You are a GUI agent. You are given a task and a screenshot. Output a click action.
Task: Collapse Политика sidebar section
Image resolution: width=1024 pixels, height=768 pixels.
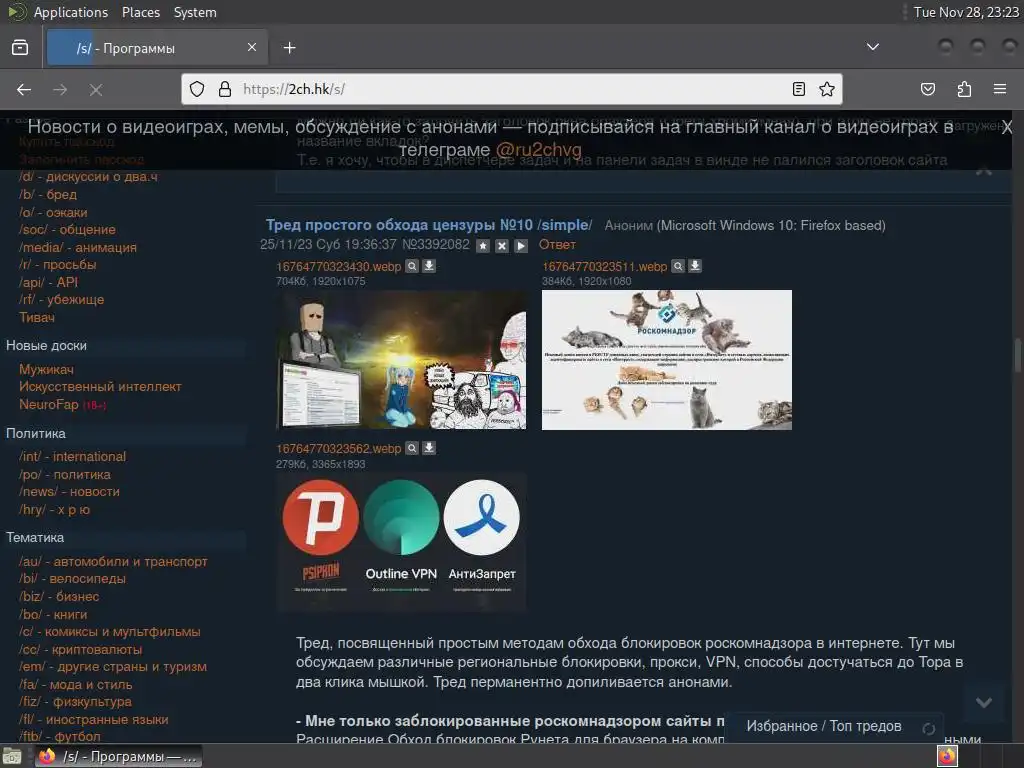click(x=36, y=434)
